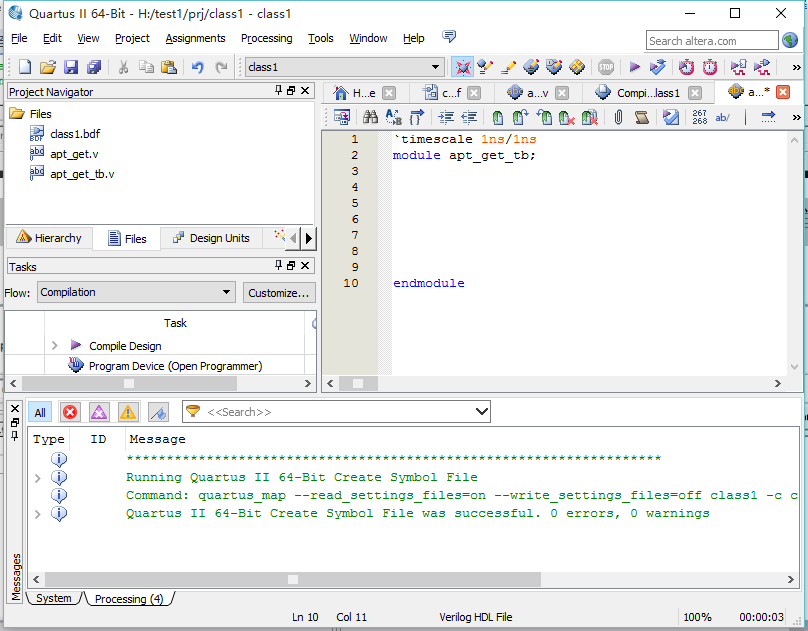Click the Save All icon
Image resolution: width=808 pixels, height=631 pixels.
point(94,67)
